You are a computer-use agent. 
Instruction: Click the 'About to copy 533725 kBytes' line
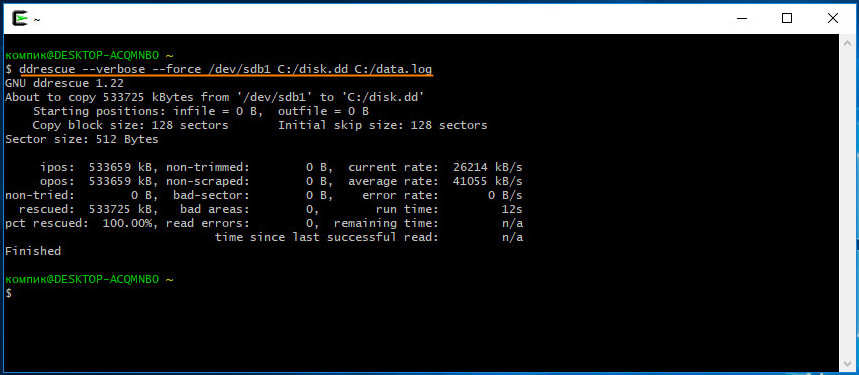(215, 97)
